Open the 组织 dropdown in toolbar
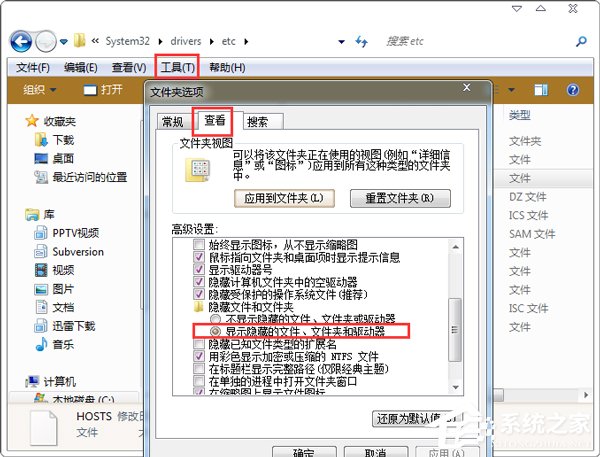This screenshot has width=600, height=457. click(40, 90)
